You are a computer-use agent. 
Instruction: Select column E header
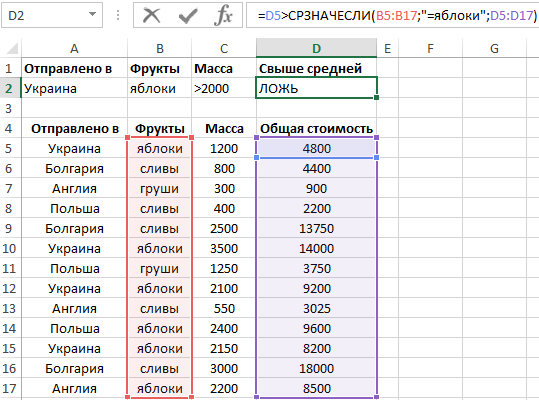click(x=388, y=48)
